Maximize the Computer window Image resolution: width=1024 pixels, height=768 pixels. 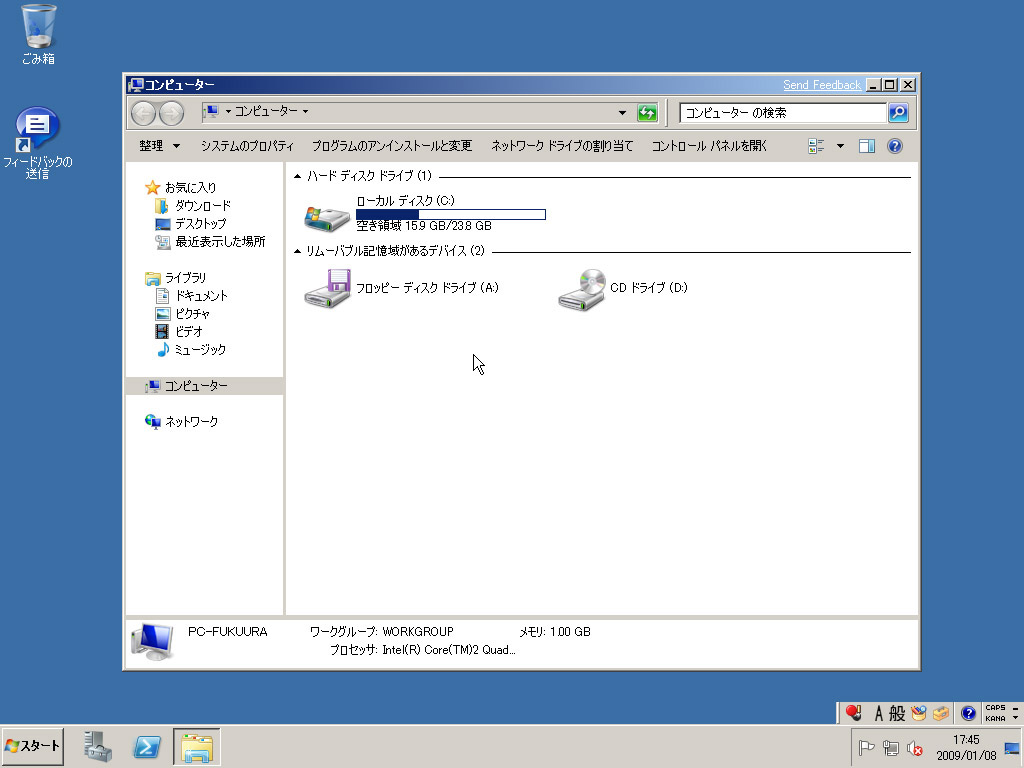(x=889, y=85)
